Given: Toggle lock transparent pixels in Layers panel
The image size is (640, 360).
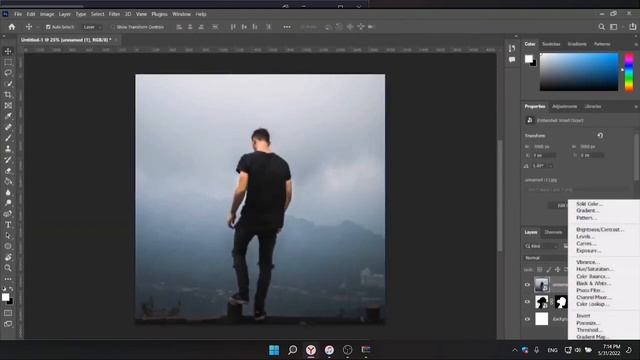Looking at the screenshot, I should click(540, 269).
